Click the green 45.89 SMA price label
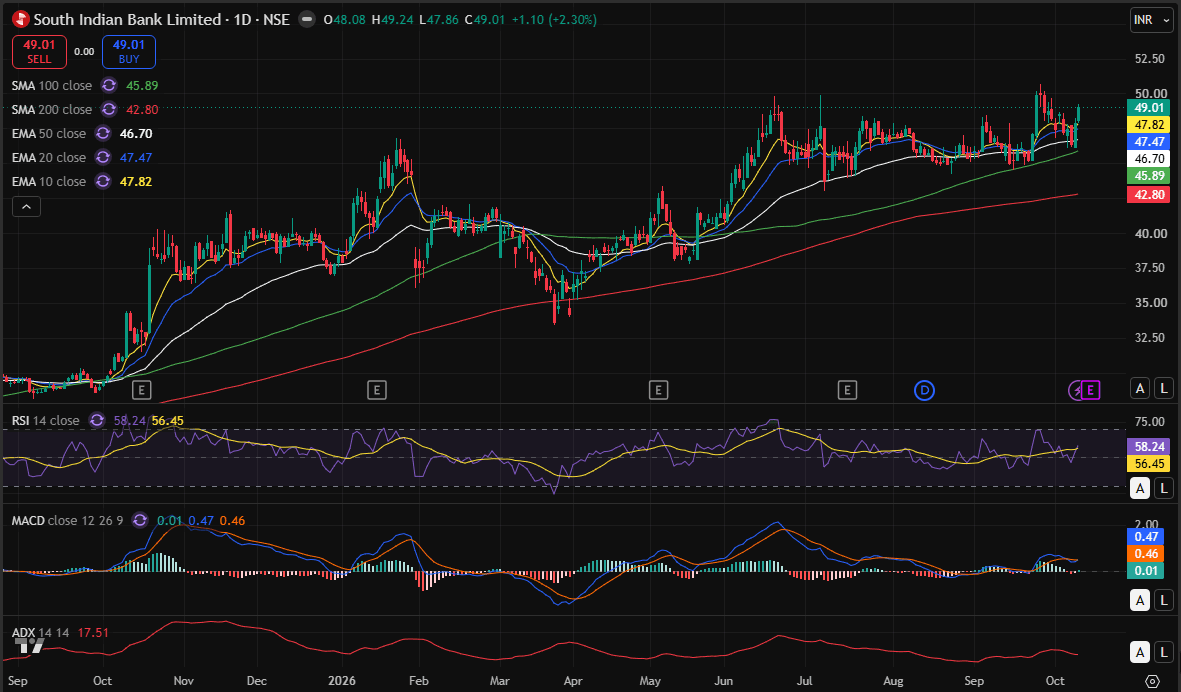Viewport: 1181px width, 692px height. pos(1149,176)
